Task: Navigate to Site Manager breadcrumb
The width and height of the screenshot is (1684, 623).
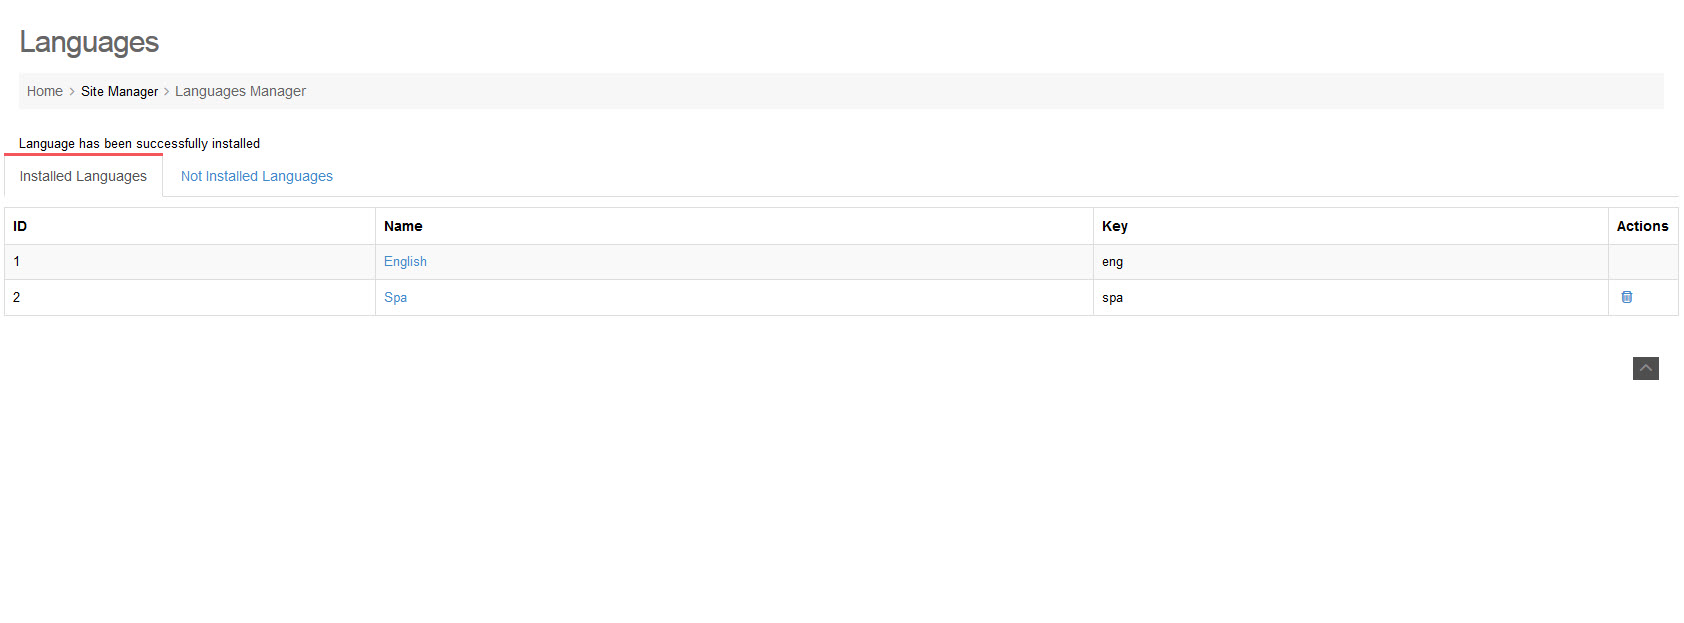Action: point(119,91)
